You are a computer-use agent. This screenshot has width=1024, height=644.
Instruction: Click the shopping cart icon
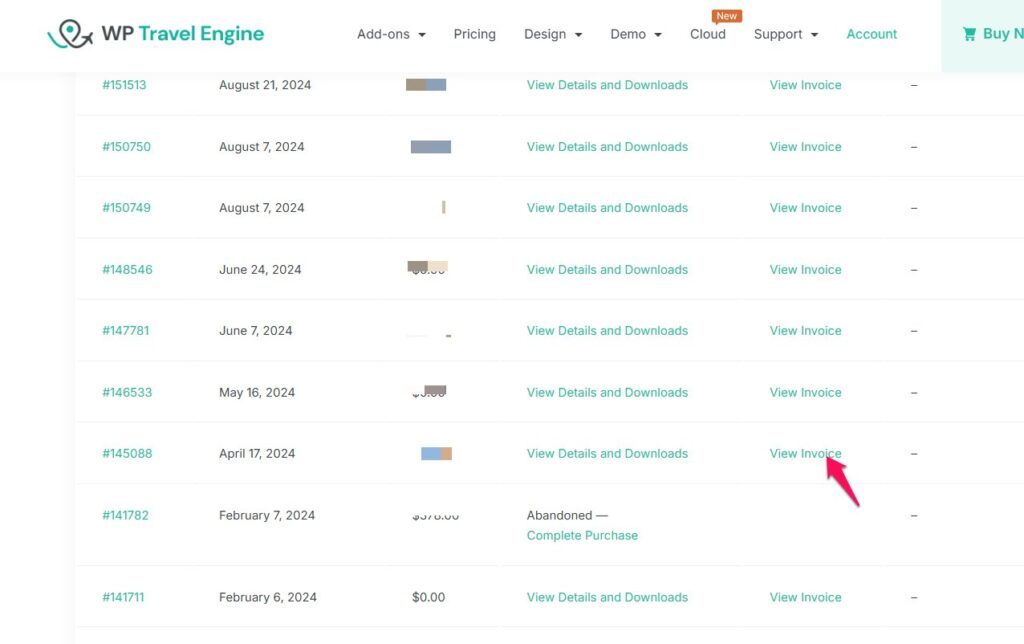[969, 34]
